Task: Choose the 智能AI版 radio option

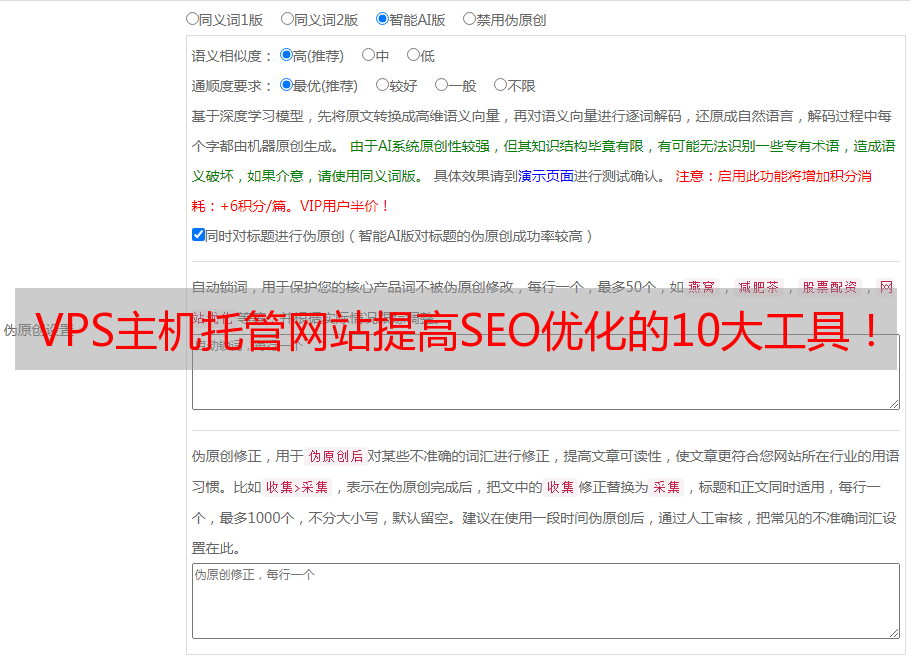Action: [x=382, y=19]
